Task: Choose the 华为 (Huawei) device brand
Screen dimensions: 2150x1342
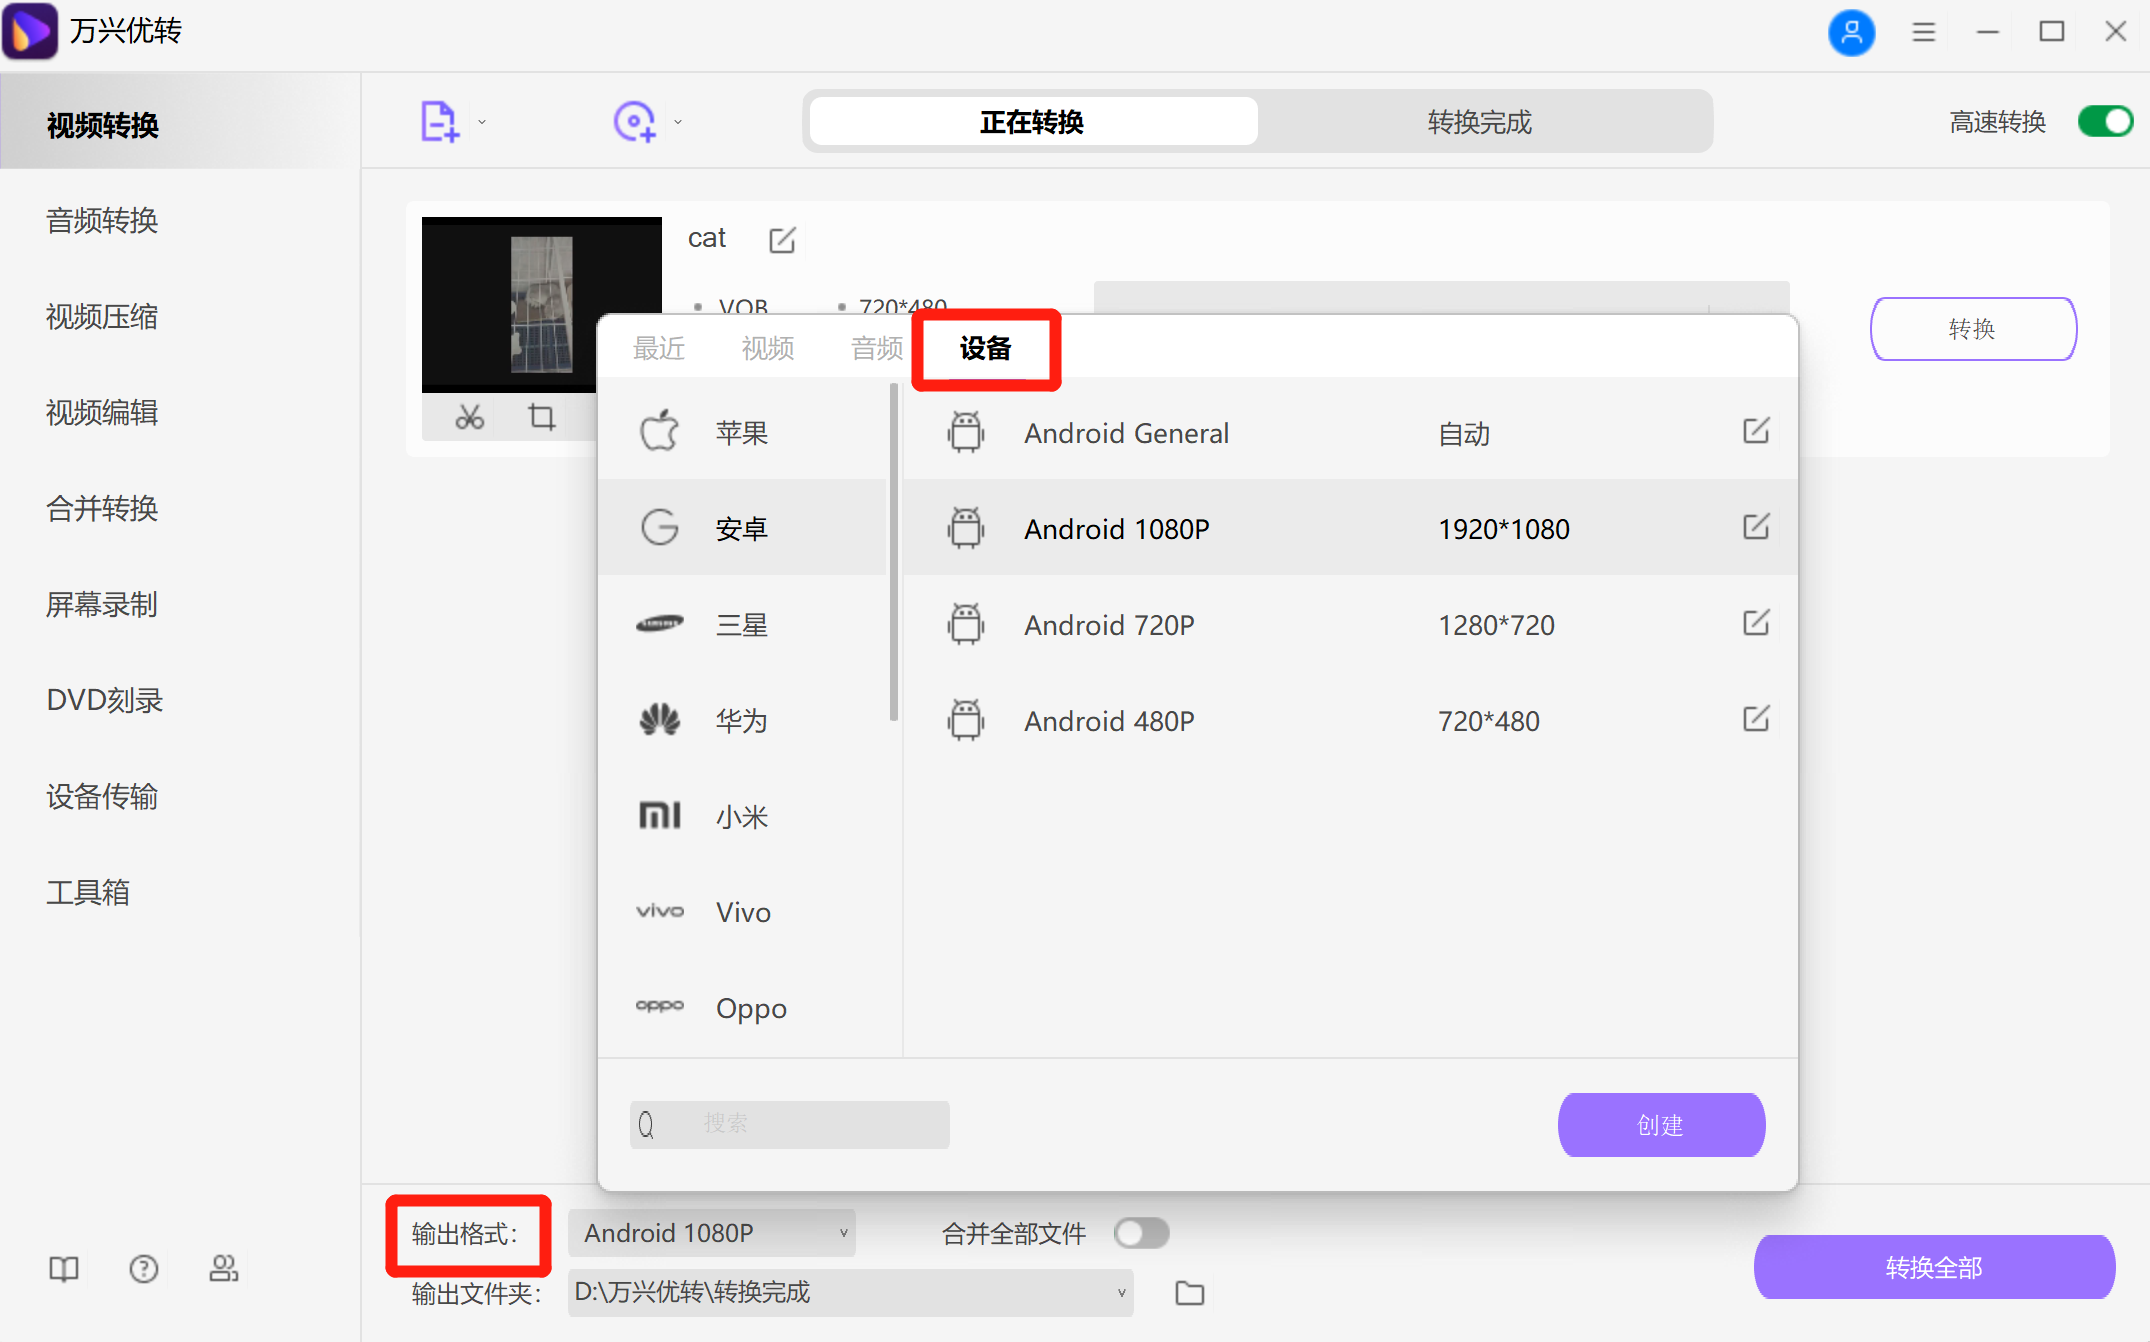Action: coord(742,720)
